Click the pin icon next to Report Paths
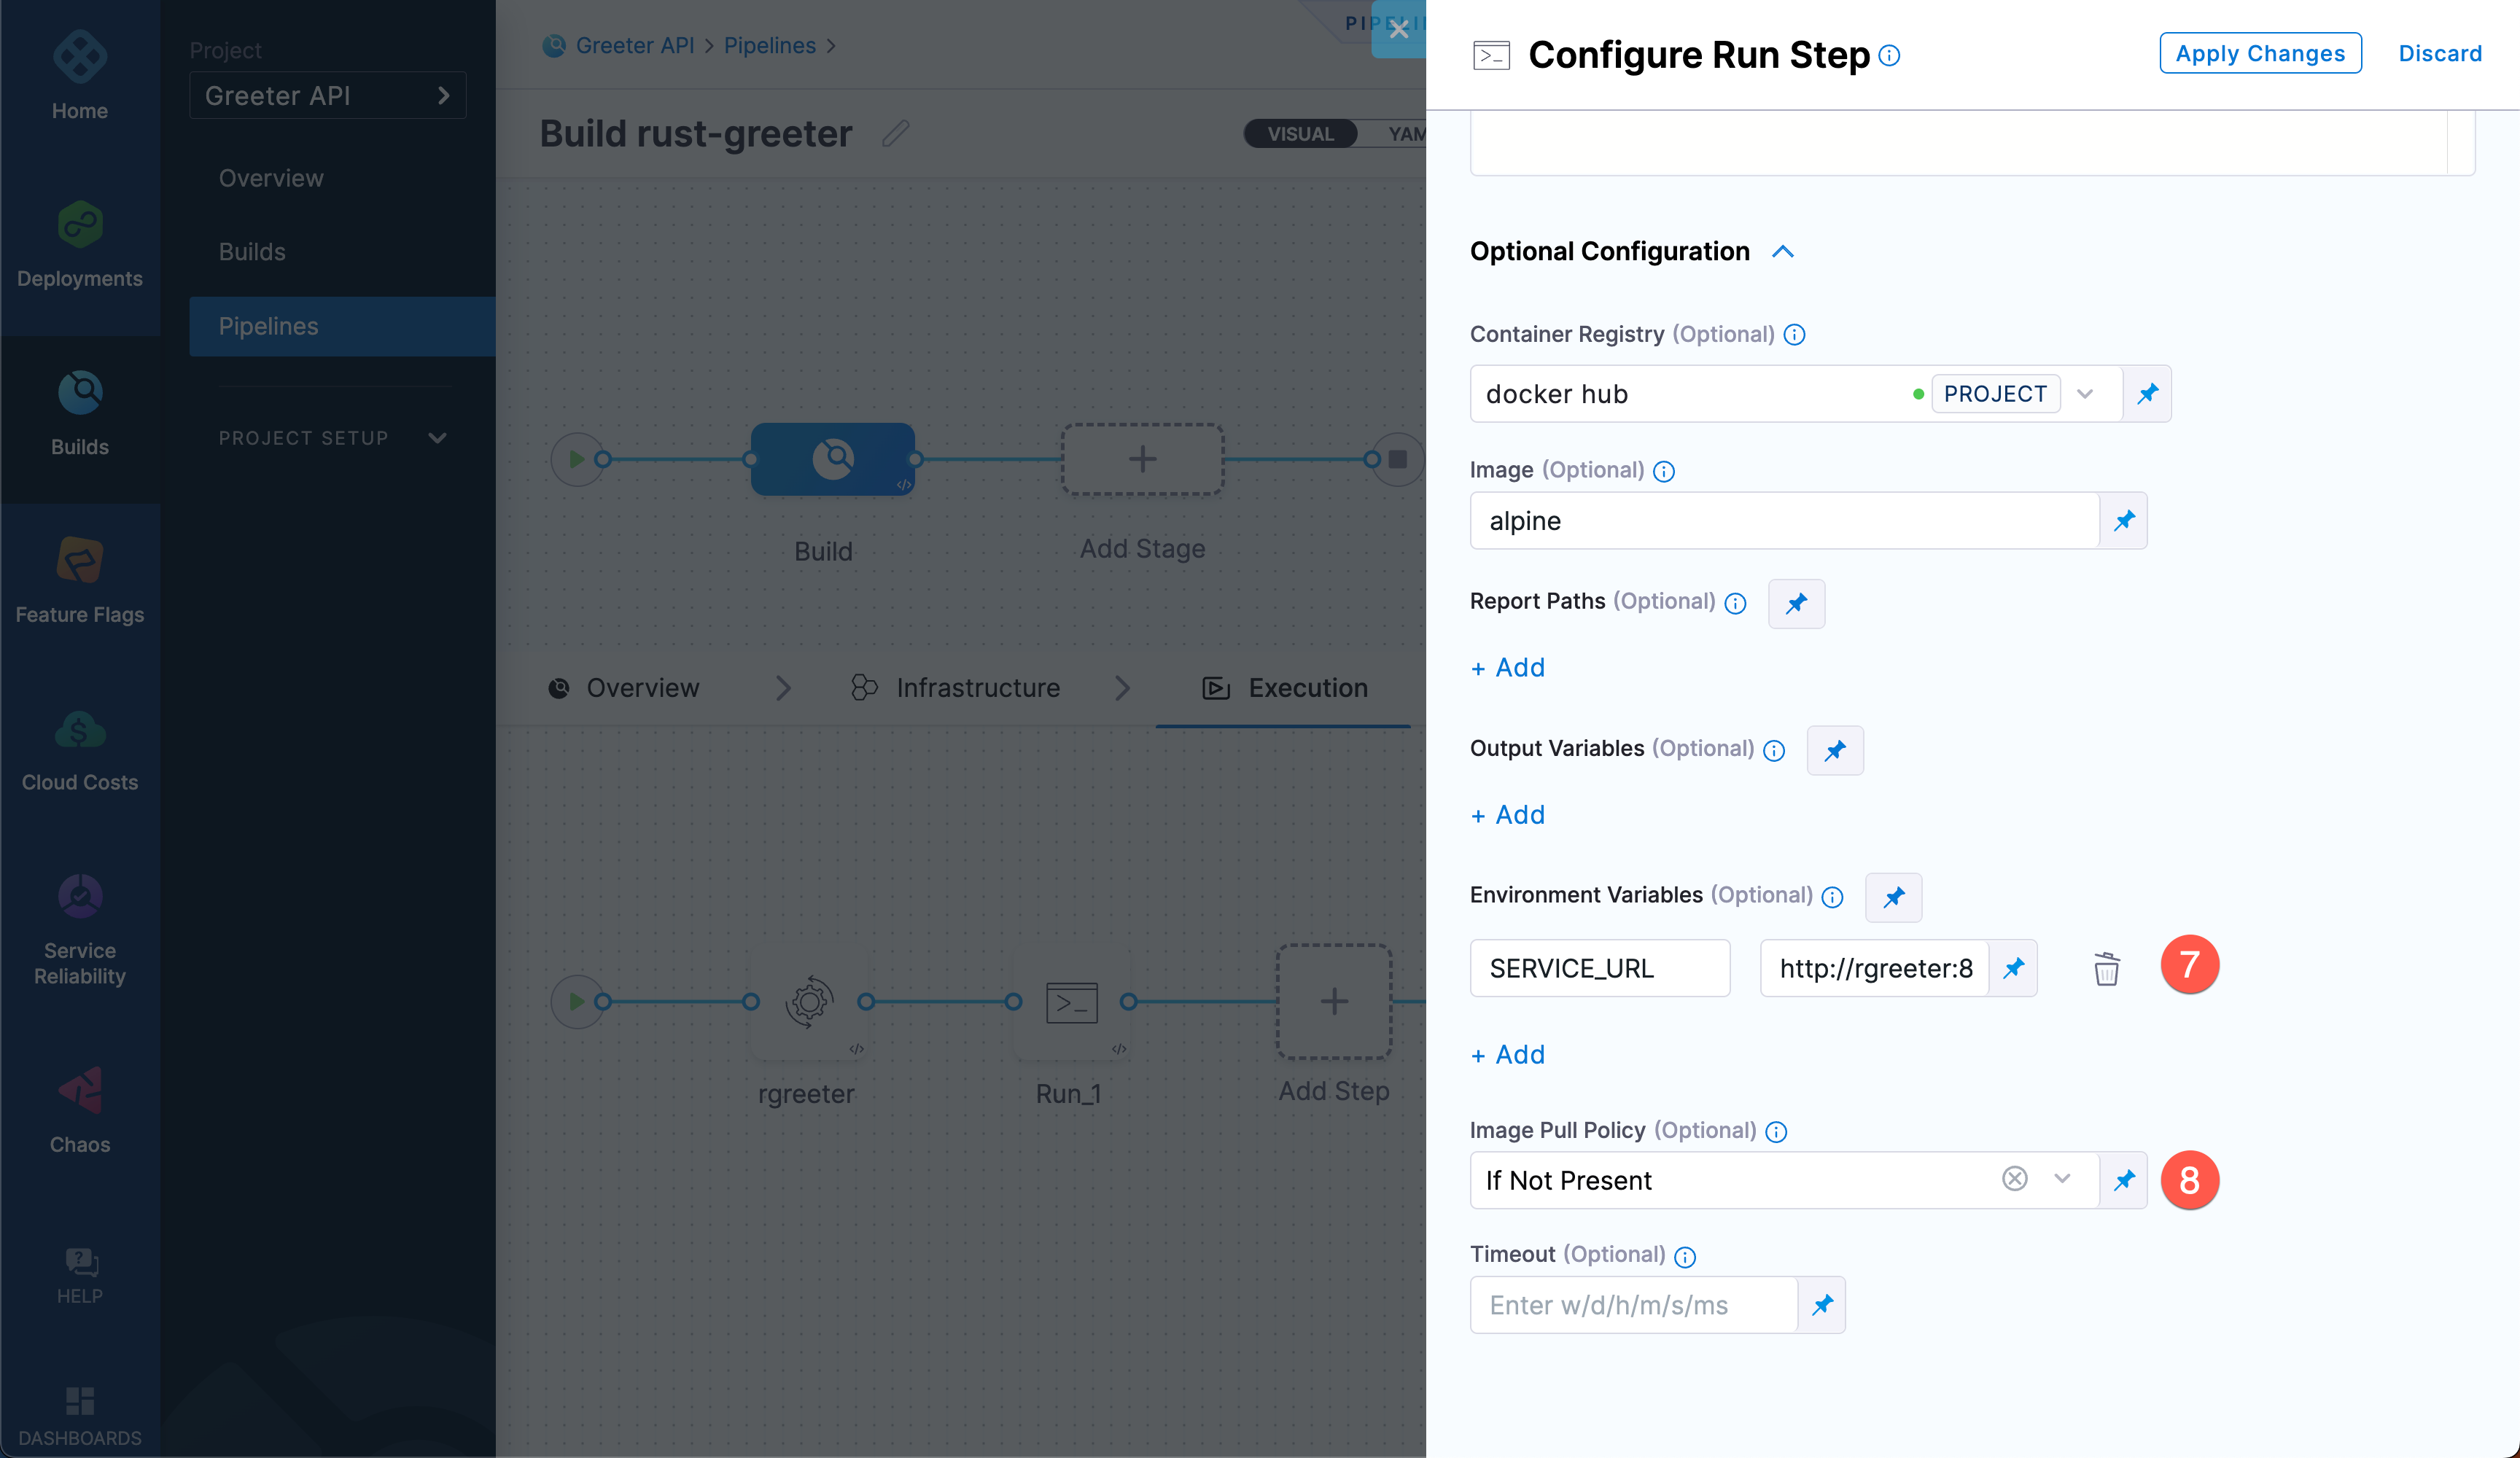This screenshot has height=1458, width=2520. pos(1794,602)
